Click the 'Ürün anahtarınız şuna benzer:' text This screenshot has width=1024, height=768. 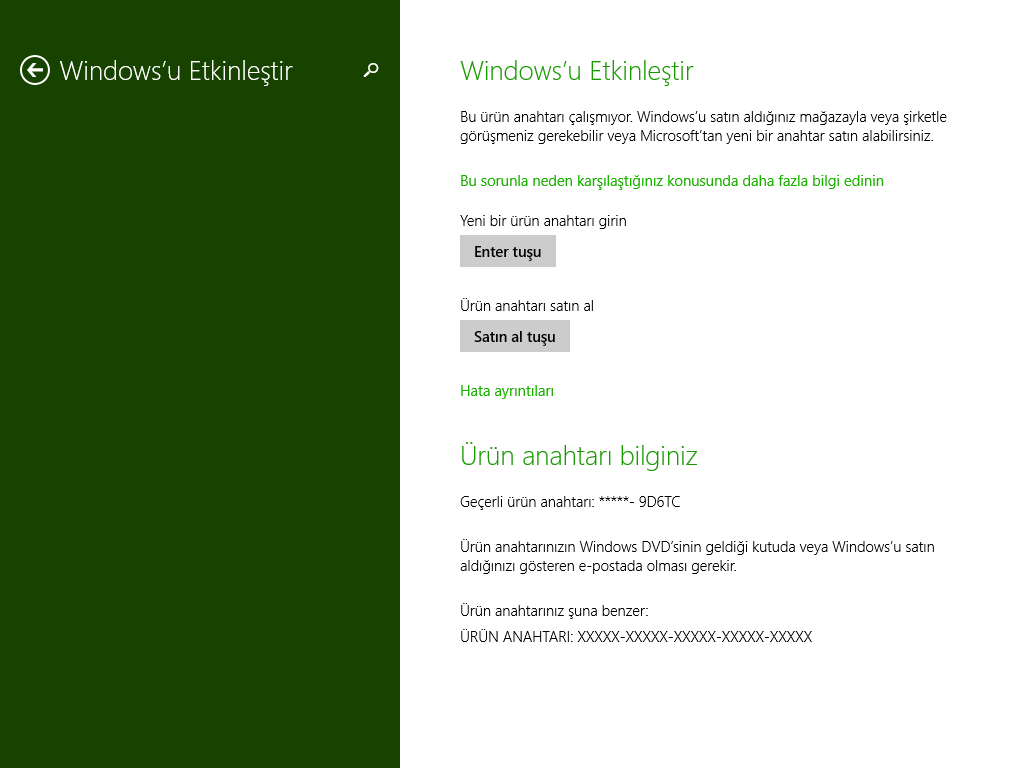click(x=554, y=611)
